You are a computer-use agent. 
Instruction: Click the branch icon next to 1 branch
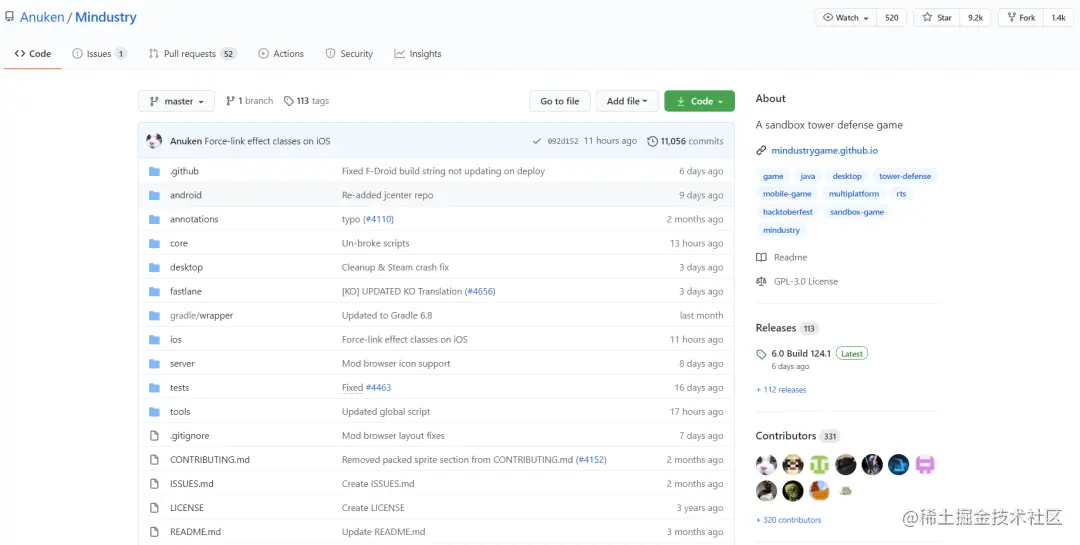coord(230,101)
